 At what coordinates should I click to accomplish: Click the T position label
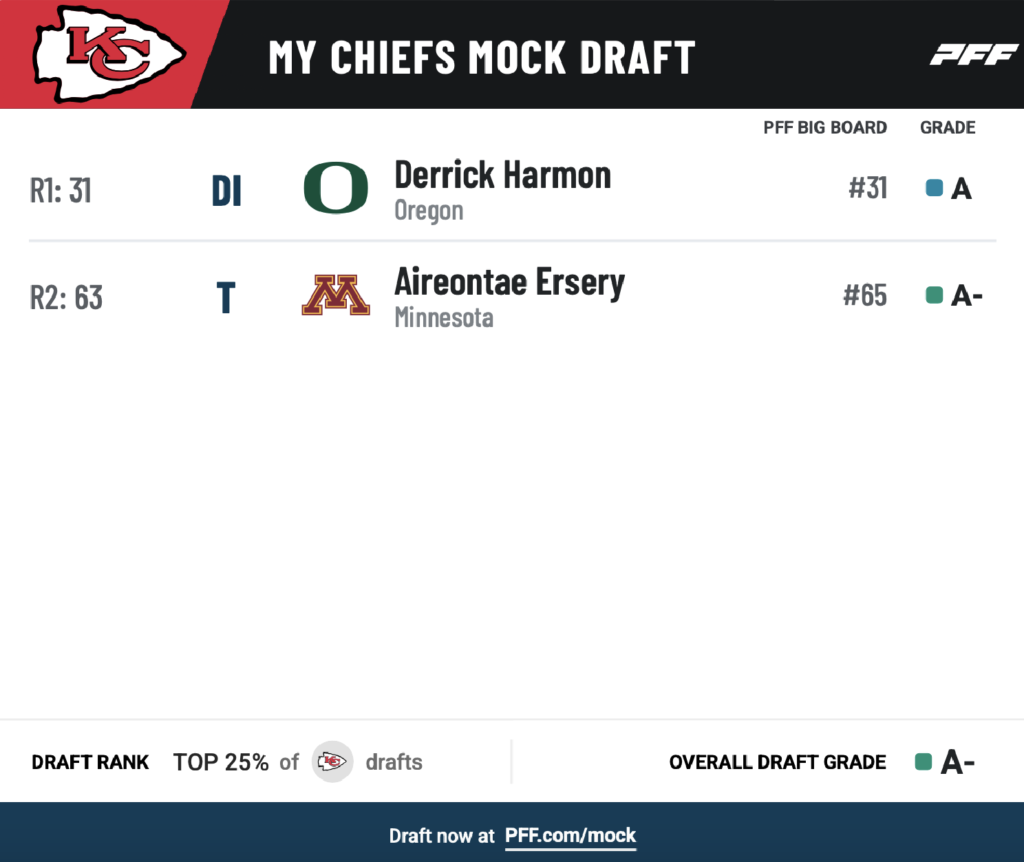point(225,298)
